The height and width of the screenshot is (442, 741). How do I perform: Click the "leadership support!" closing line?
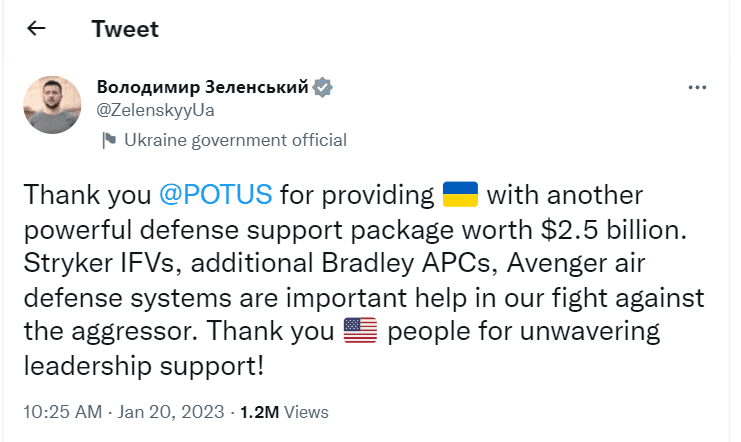point(143,365)
